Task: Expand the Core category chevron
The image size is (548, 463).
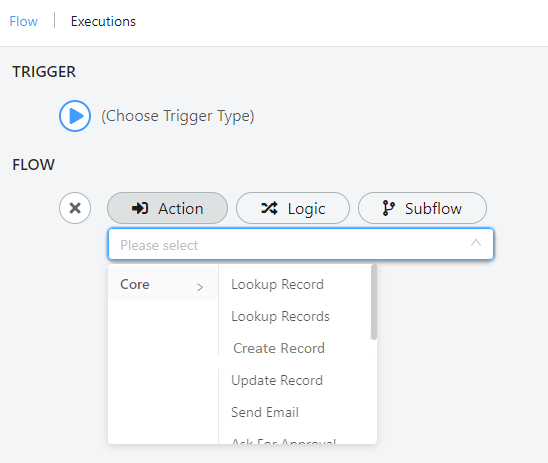Action: (x=200, y=287)
